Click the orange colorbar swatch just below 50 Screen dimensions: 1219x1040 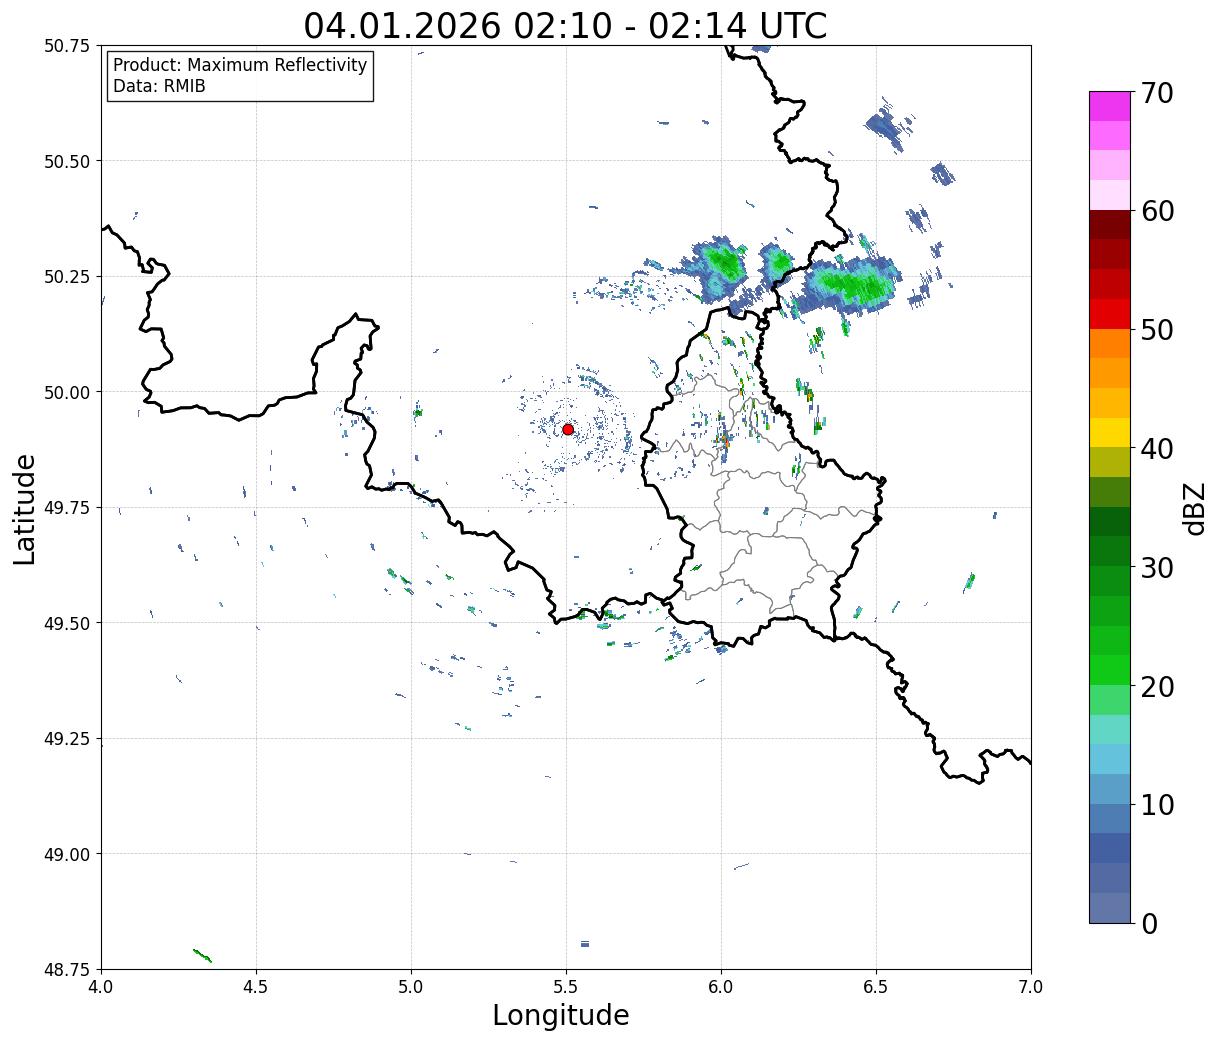(1110, 343)
